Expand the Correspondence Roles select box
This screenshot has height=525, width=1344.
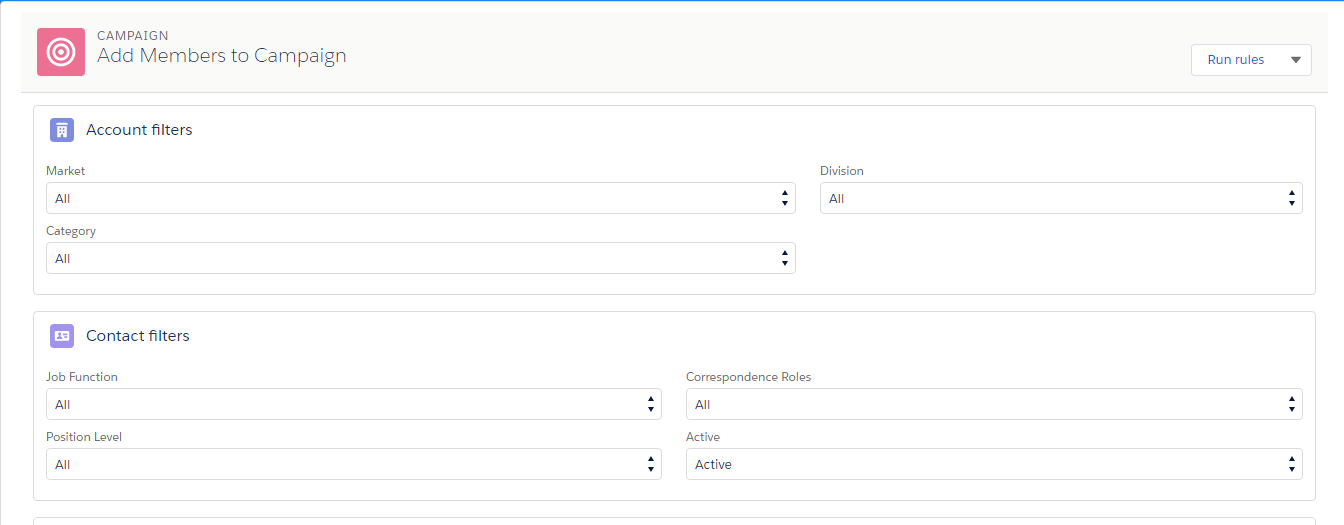[993, 404]
